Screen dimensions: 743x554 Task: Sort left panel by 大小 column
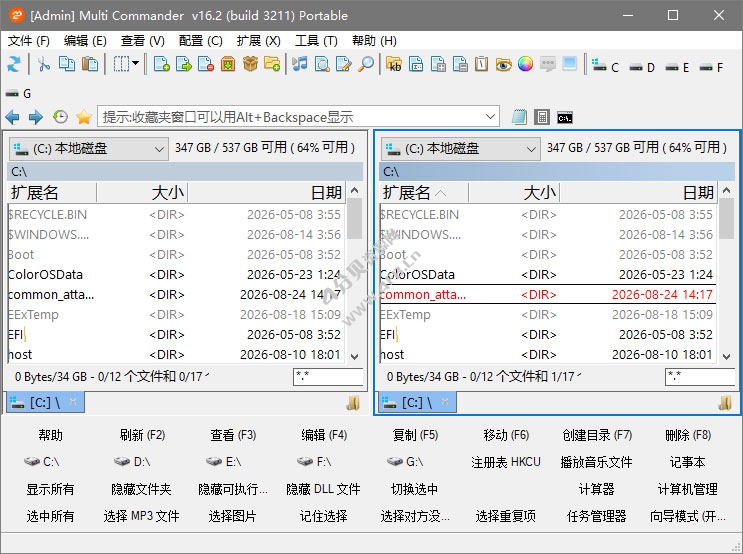(142, 193)
